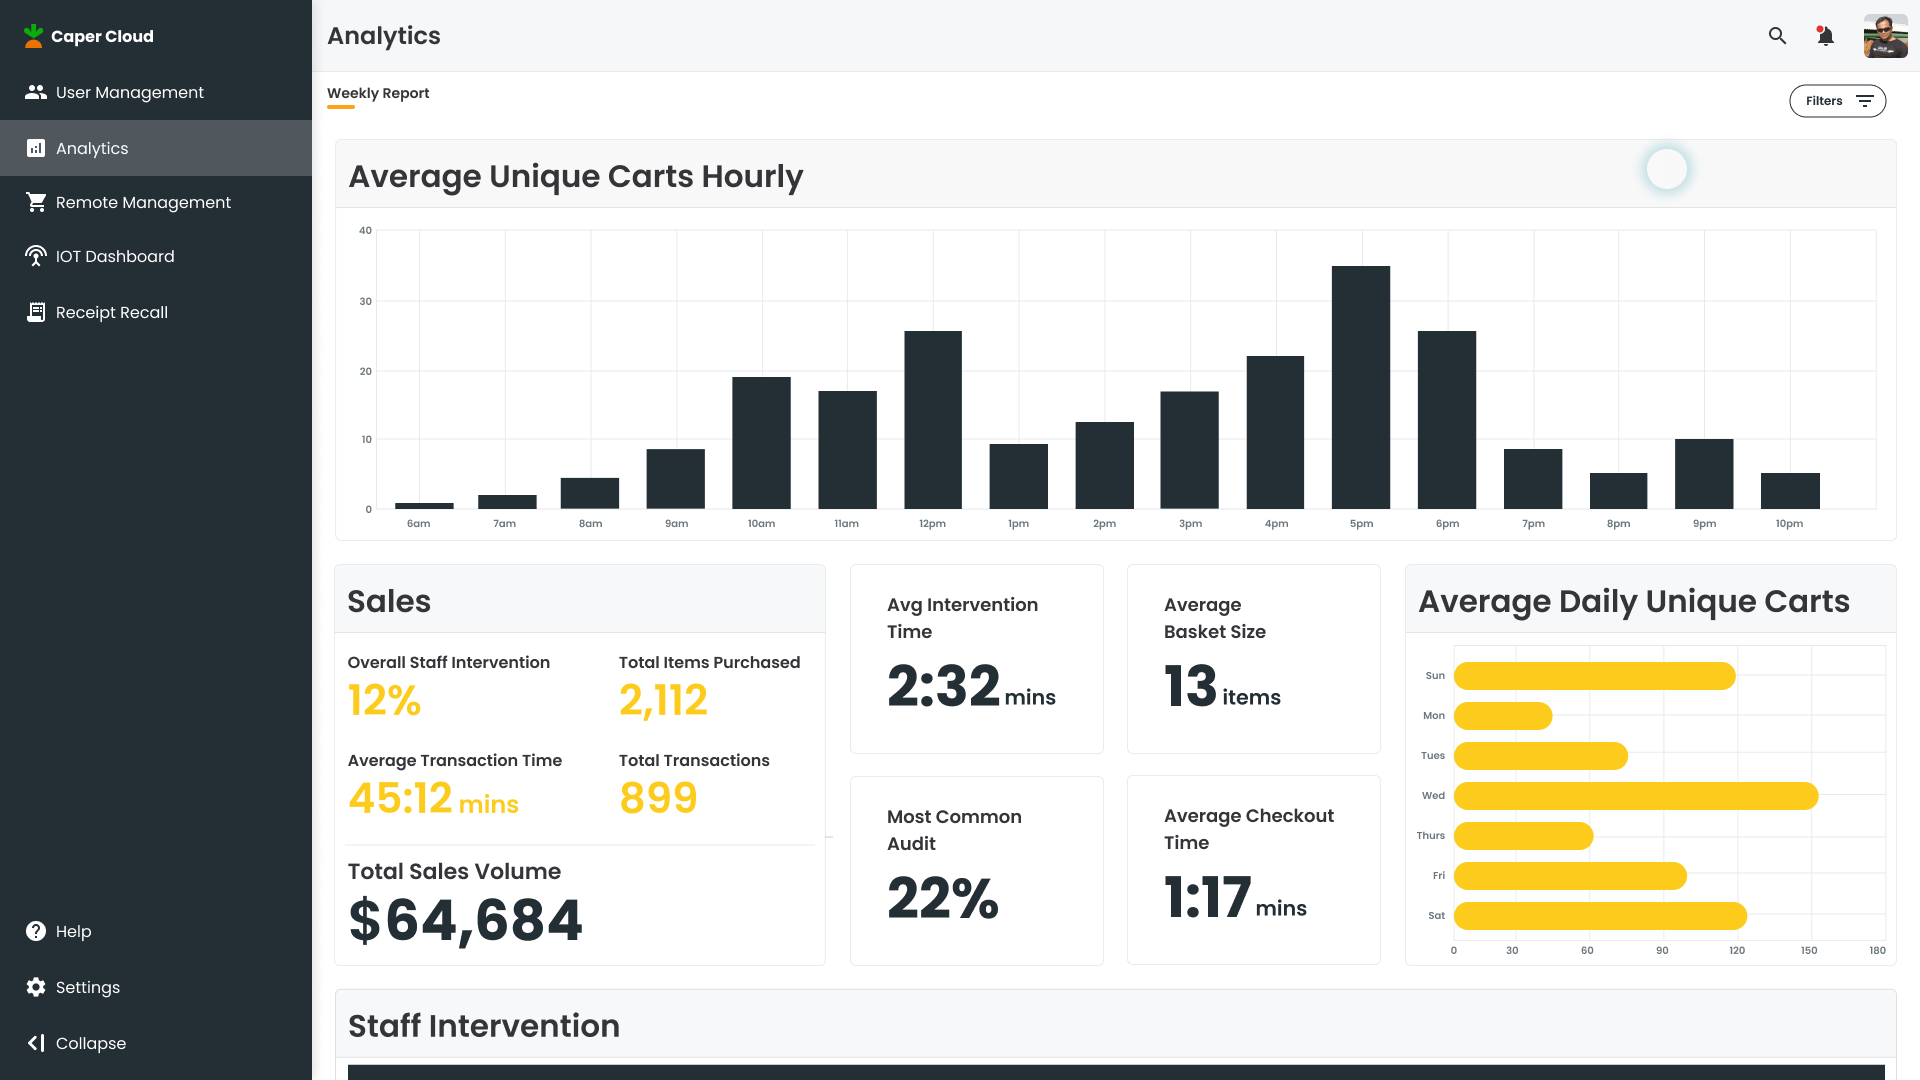Click the Remote Management cart icon

(36, 202)
